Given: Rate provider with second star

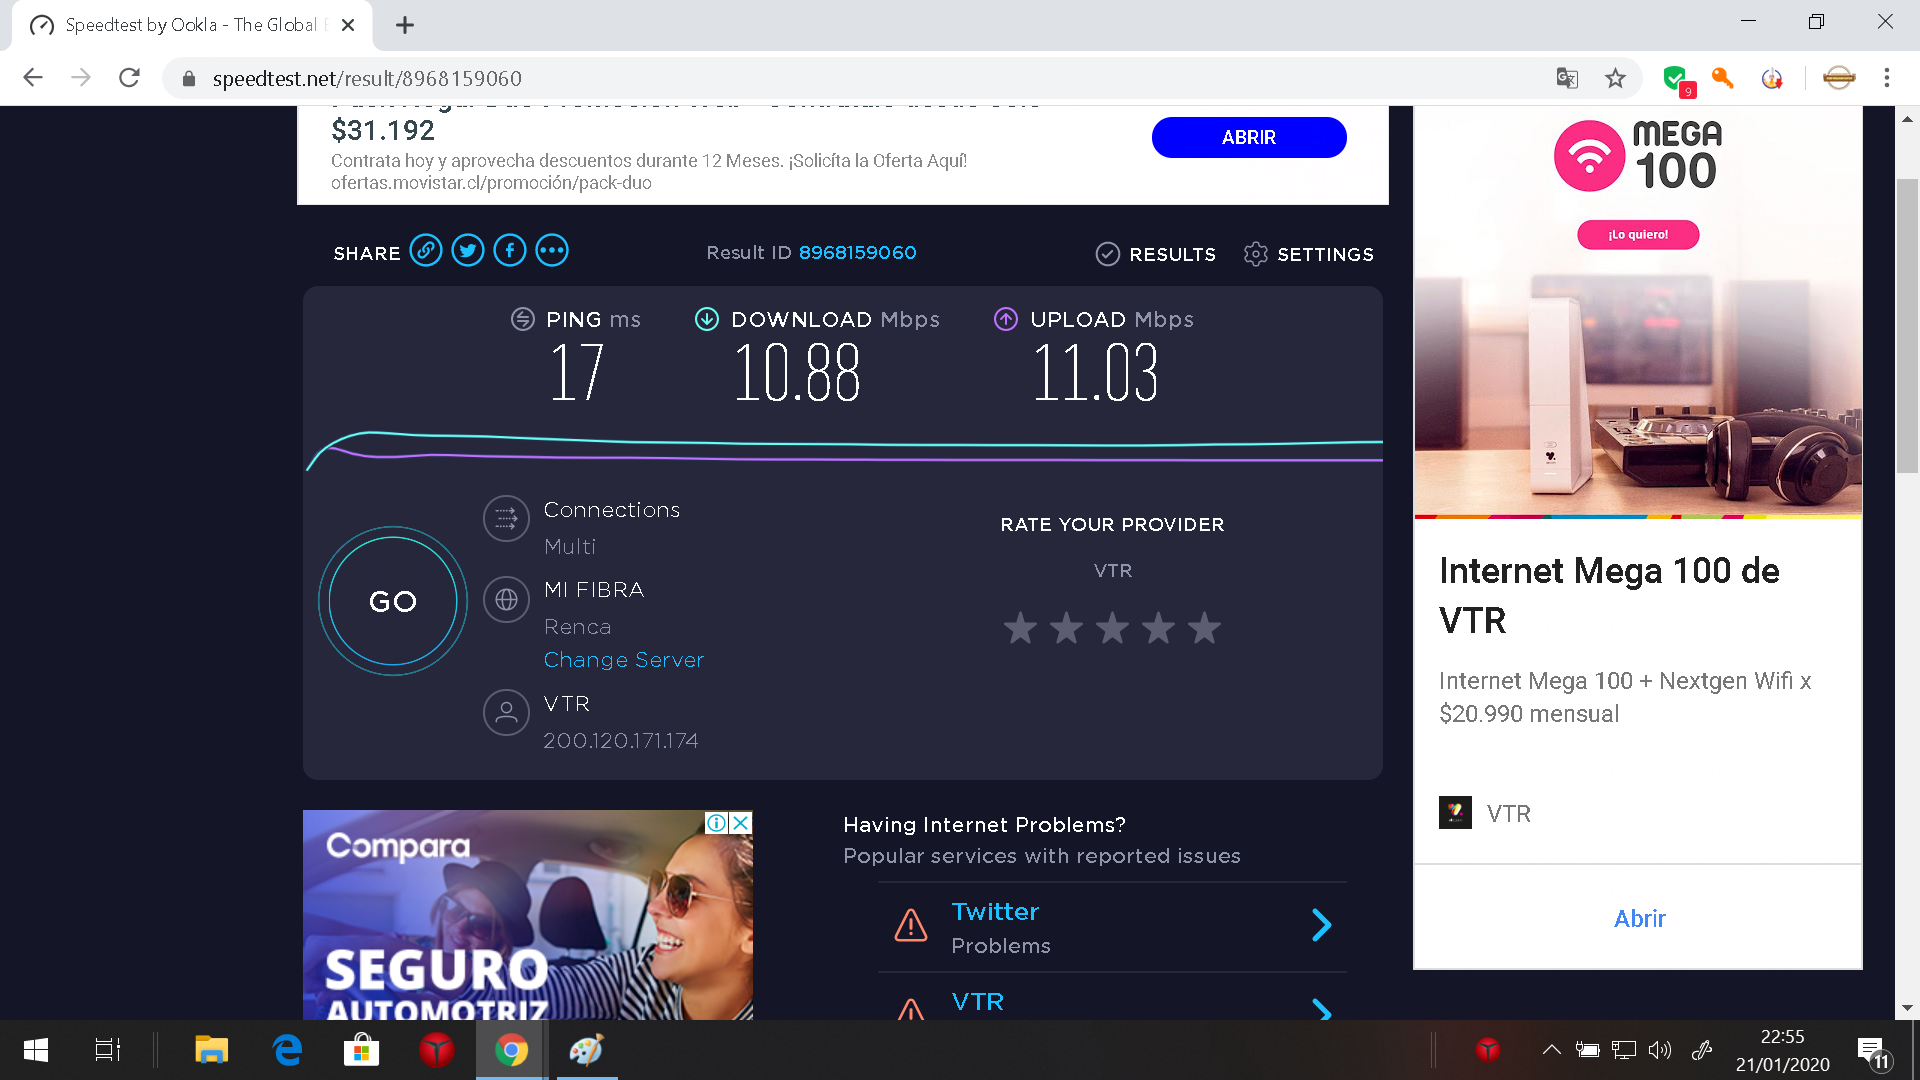Looking at the screenshot, I should [x=1066, y=628].
